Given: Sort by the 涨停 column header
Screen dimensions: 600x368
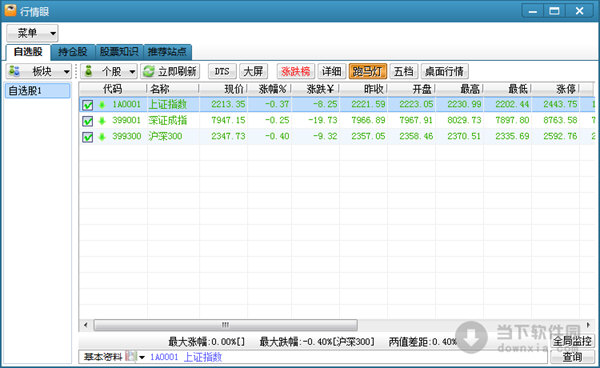Looking at the screenshot, I should [x=556, y=89].
